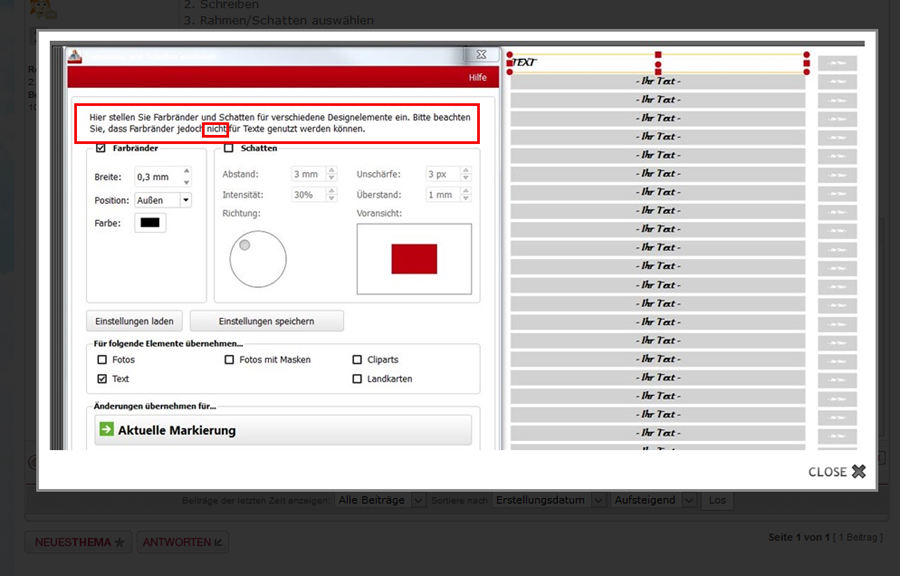Click the red rectangle in Voransicht preview
This screenshot has height=576, width=900.
[414, 259]
